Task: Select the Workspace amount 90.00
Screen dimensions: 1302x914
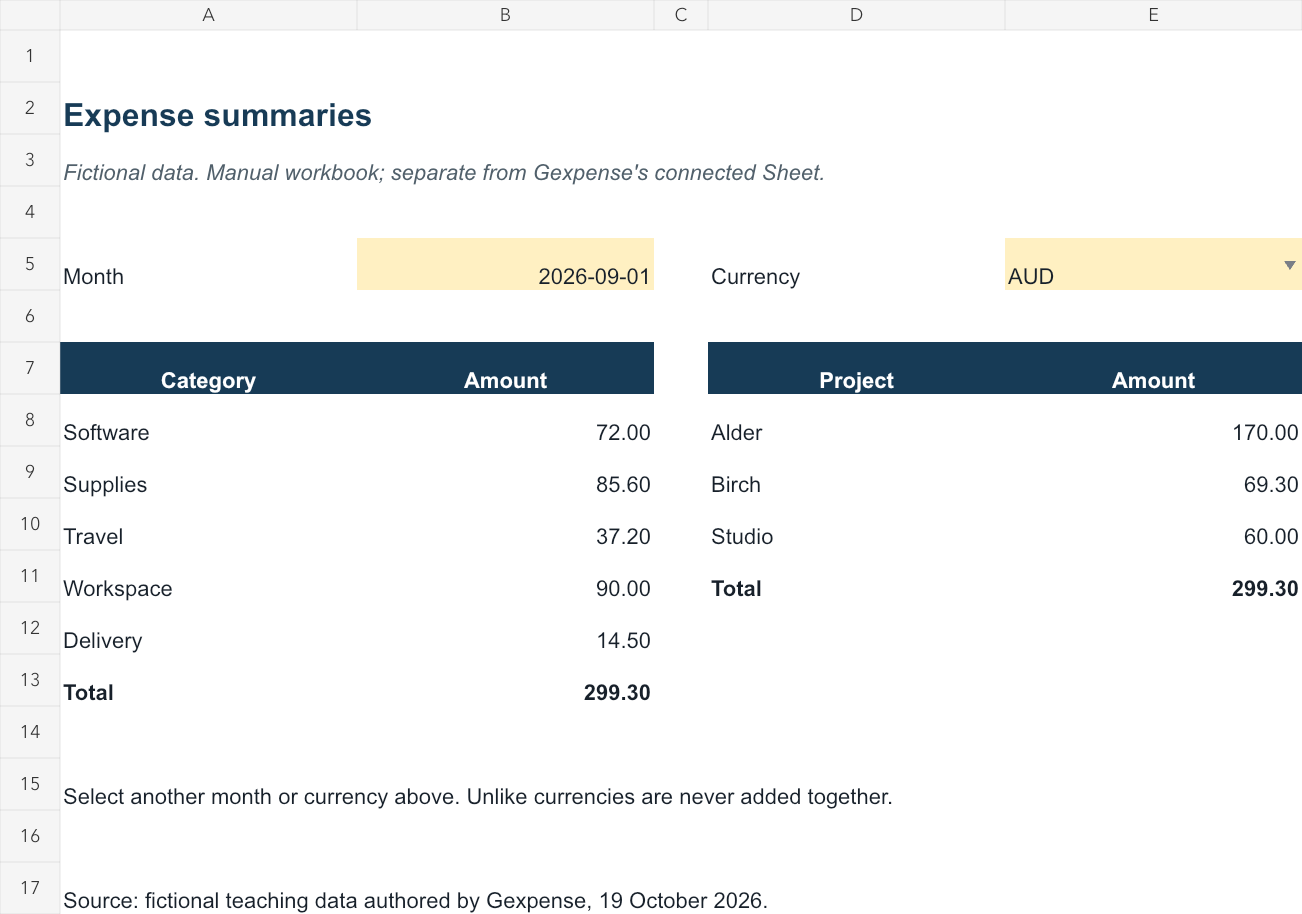Action: [505, 576]
